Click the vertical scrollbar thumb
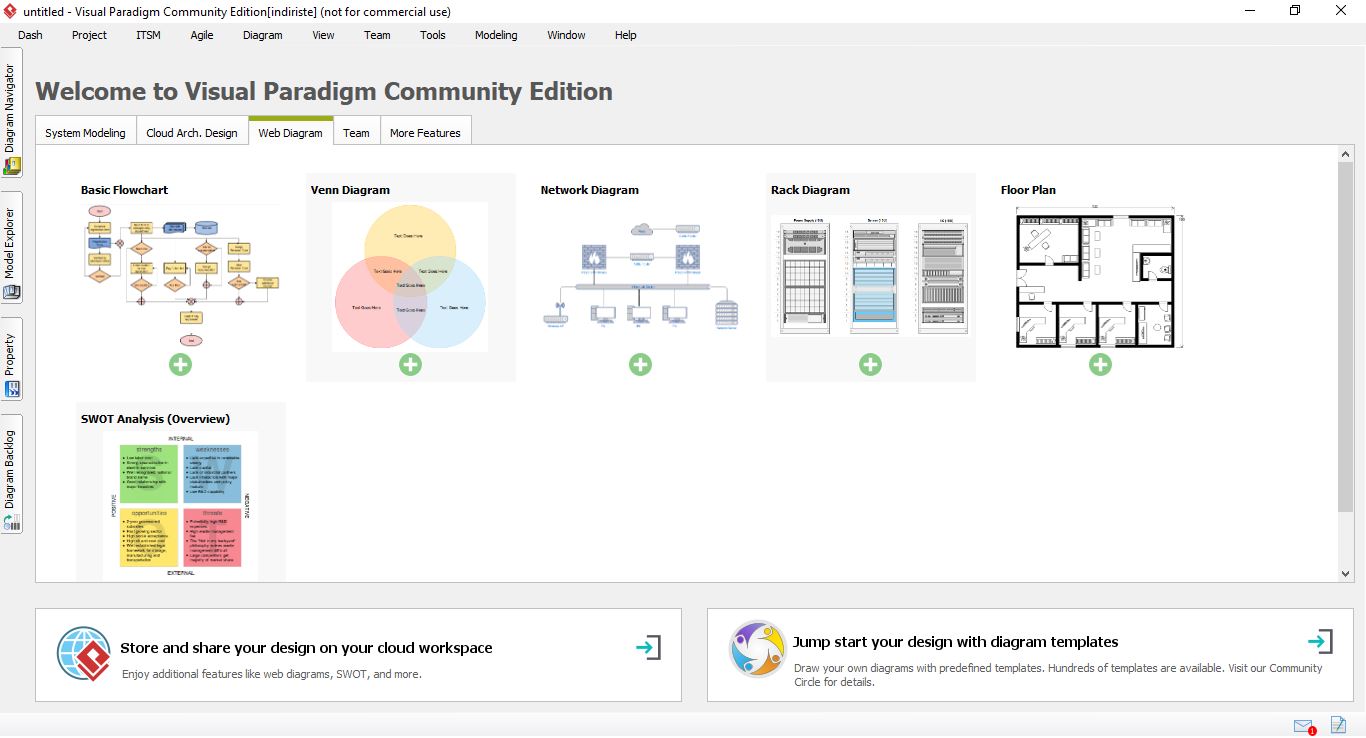 point(1346,337)
